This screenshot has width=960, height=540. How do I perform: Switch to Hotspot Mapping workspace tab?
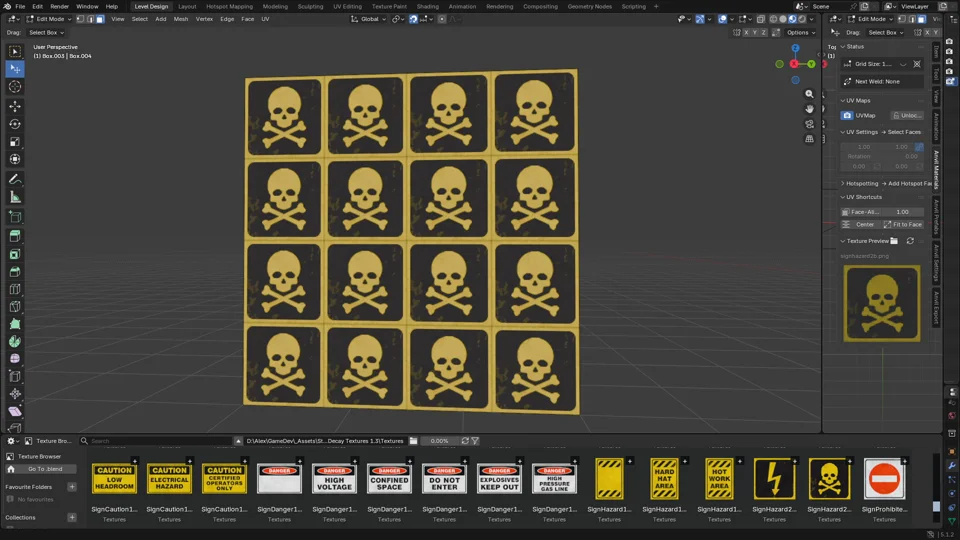point(229,6)
